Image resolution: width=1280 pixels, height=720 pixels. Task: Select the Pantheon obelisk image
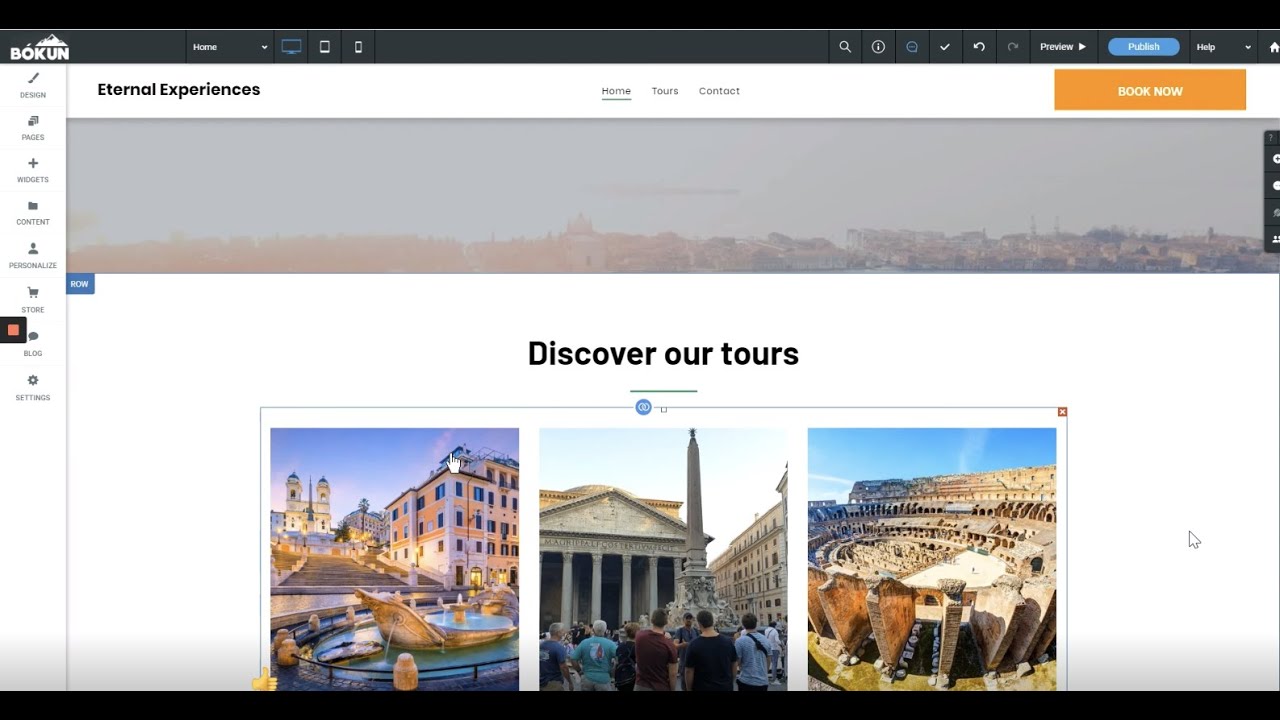[x=663, y=559]
